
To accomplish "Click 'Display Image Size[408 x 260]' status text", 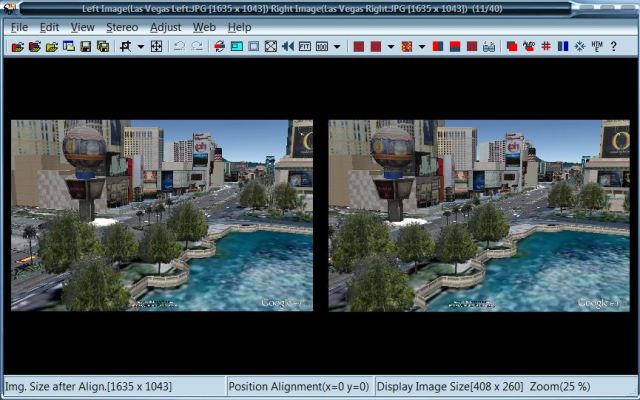I will [450, 387].
